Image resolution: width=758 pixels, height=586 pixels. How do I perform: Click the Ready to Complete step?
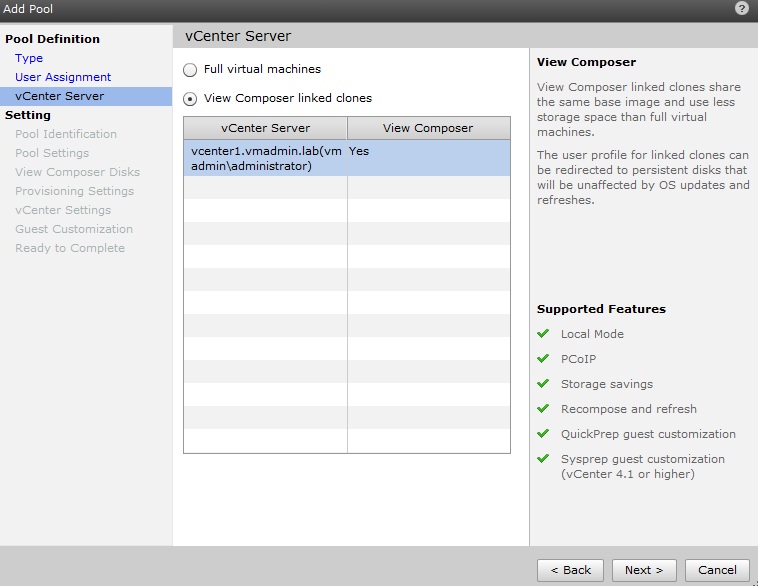pos(70,248)
